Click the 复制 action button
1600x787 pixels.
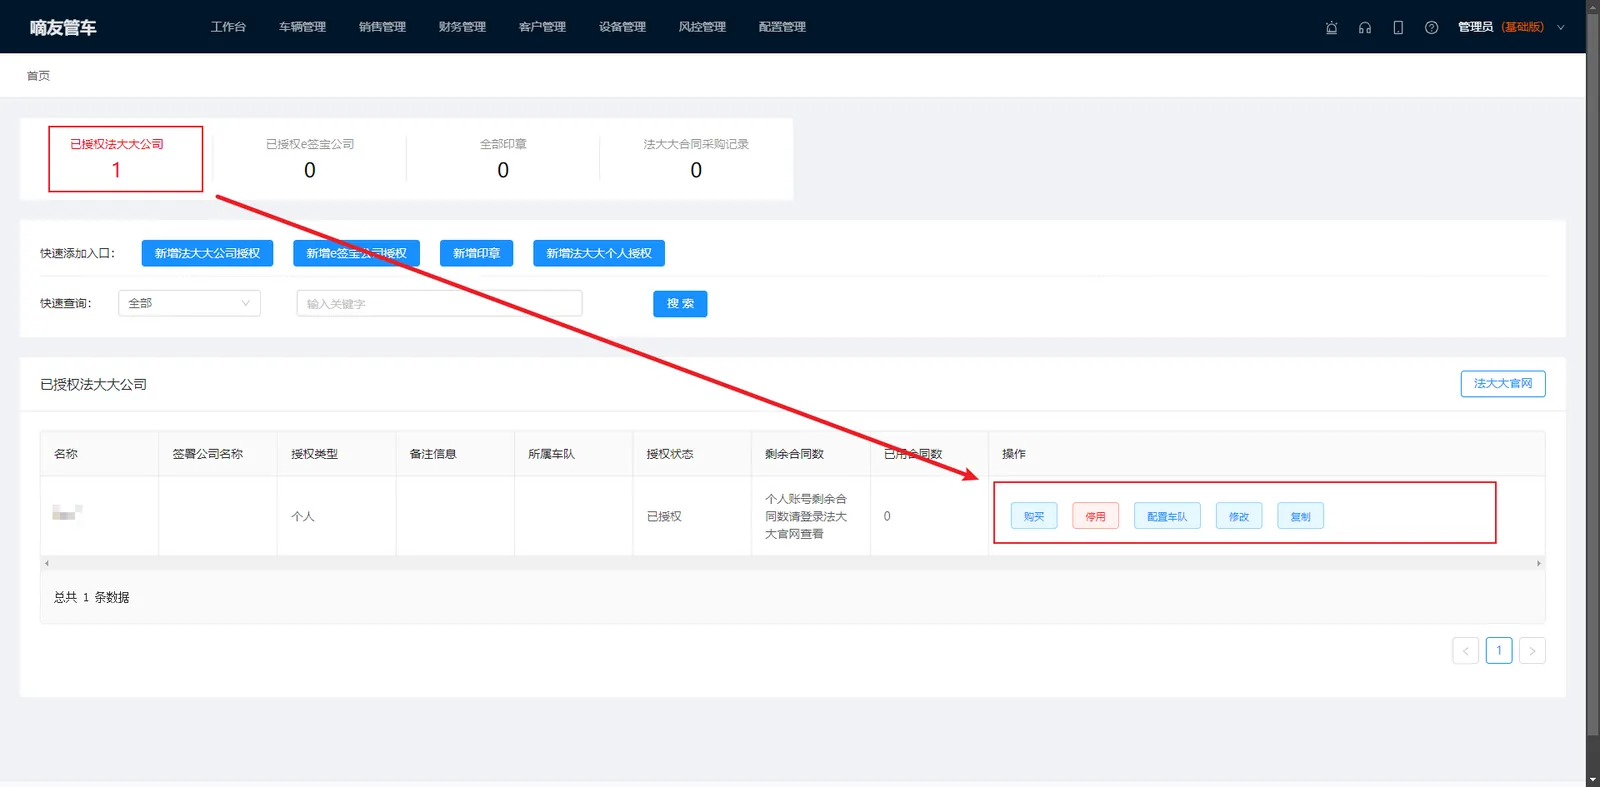[1300, 516]
